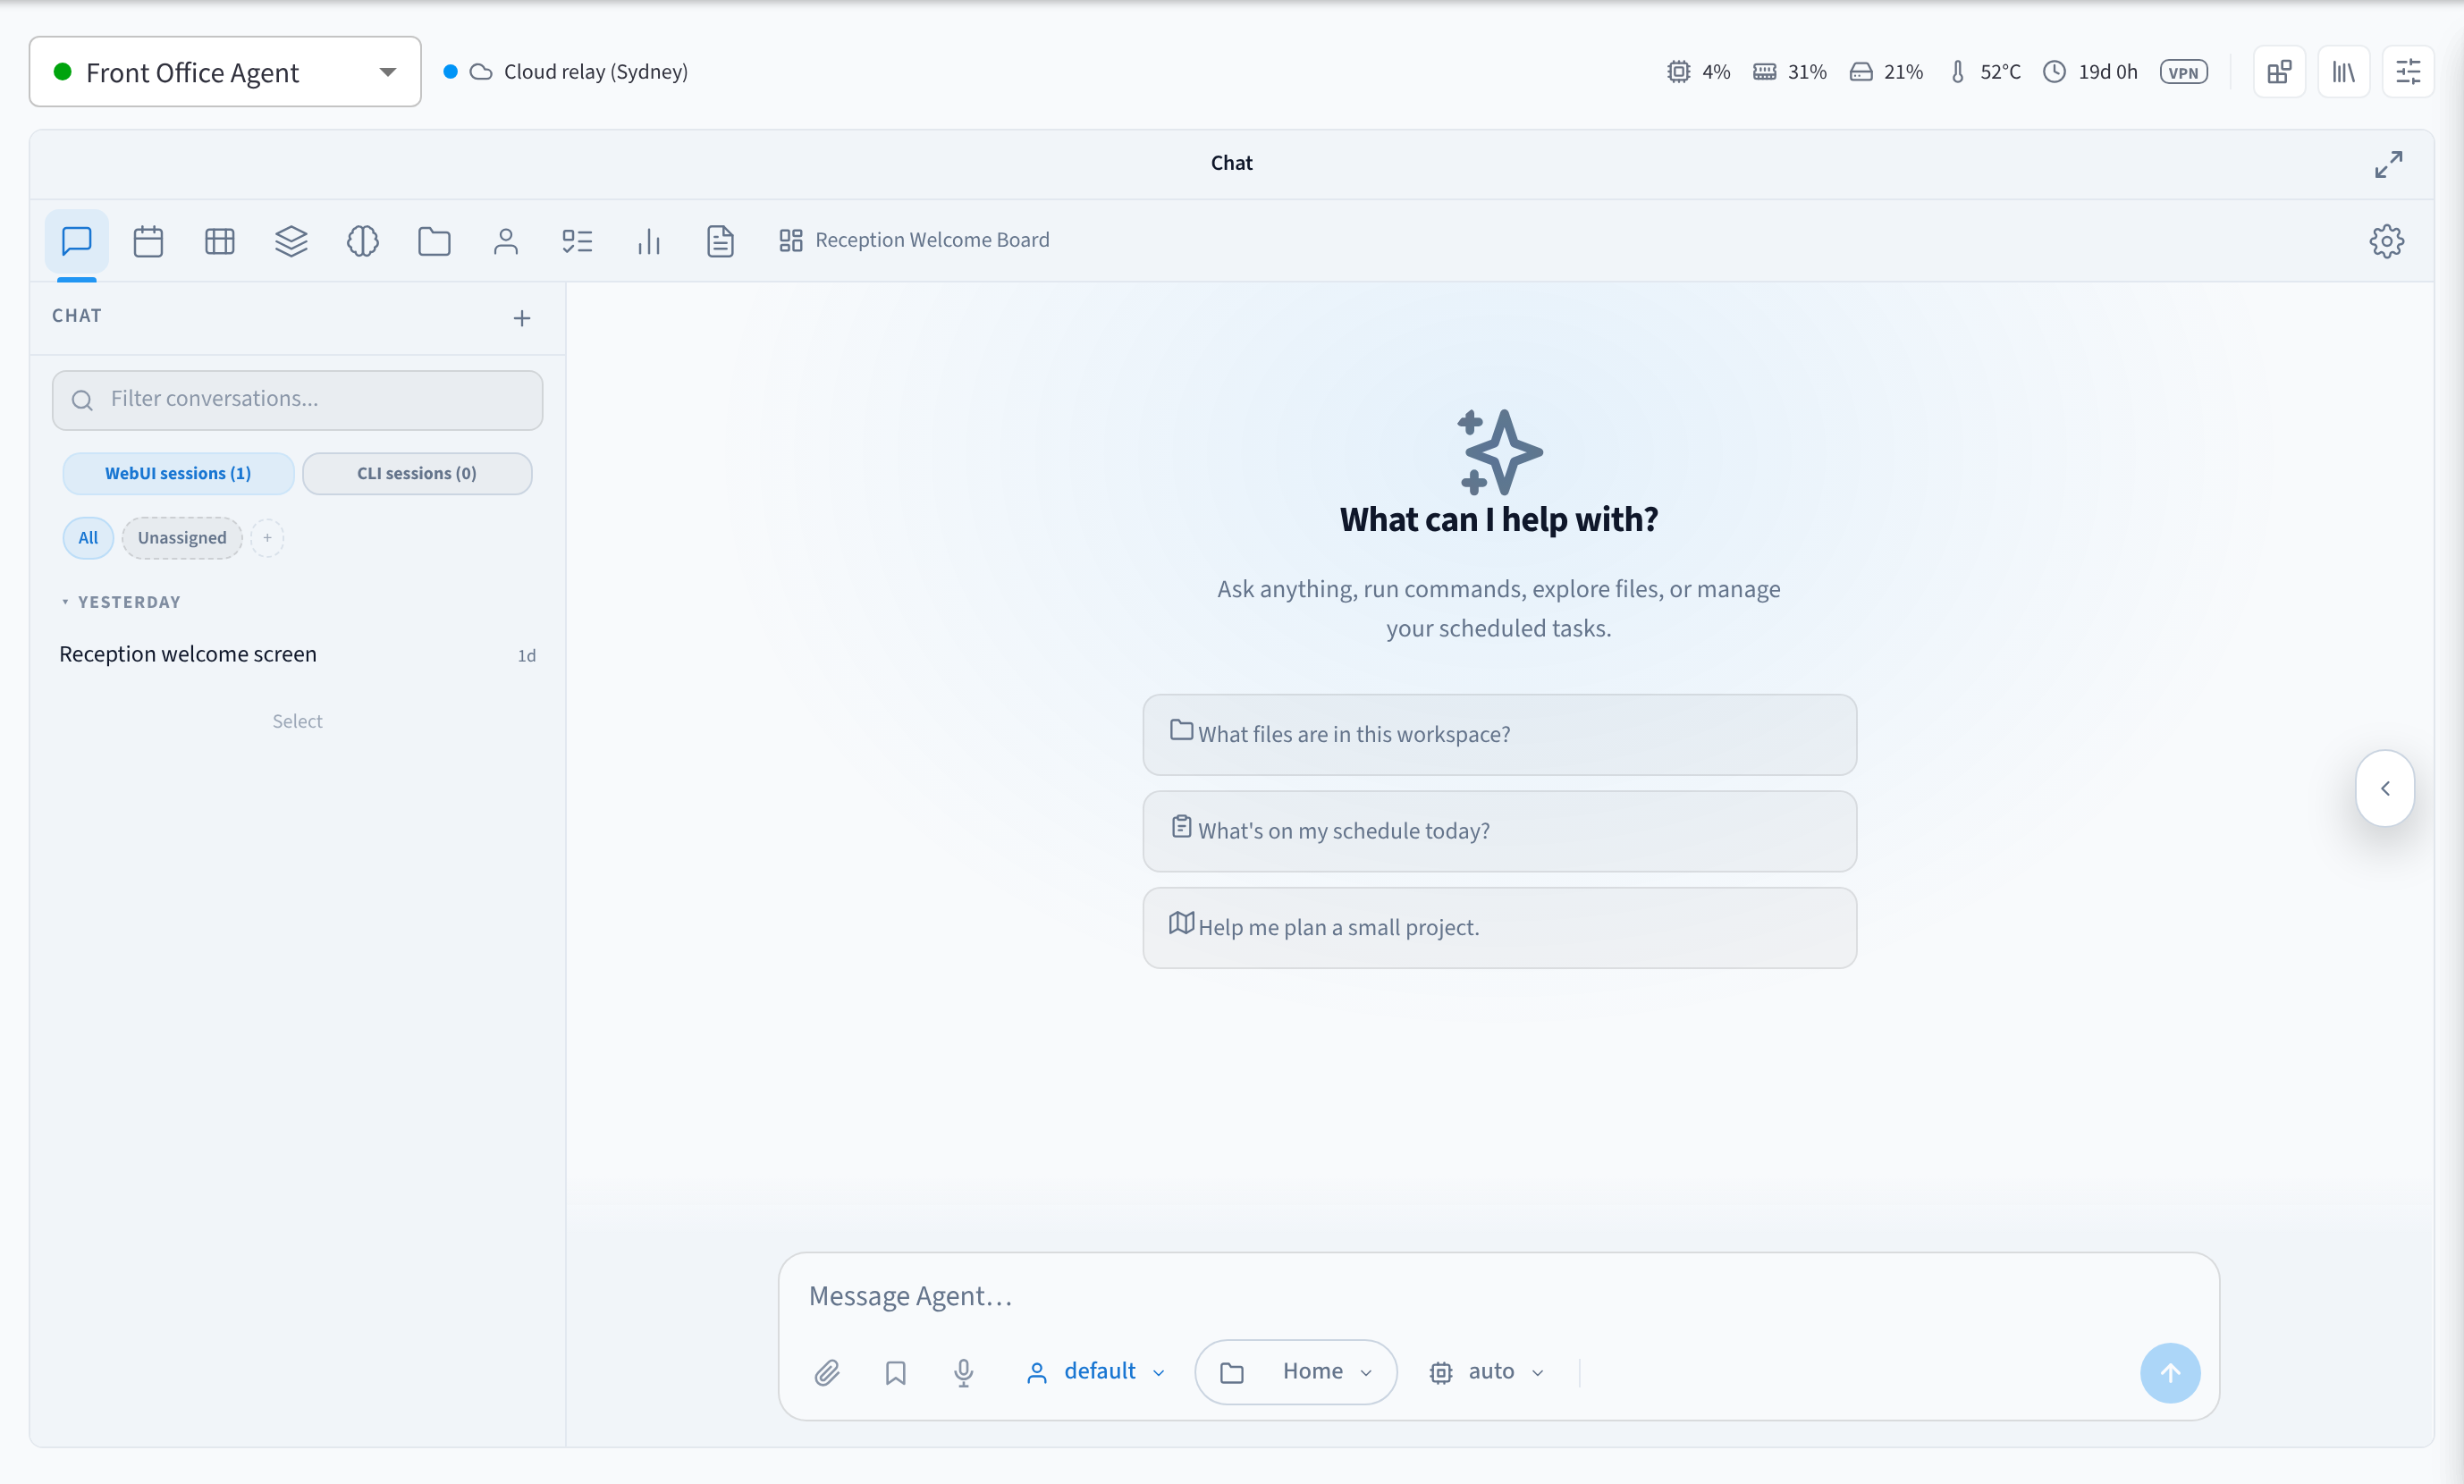Expand chat panel to fullscreen

pos(2389,164)
